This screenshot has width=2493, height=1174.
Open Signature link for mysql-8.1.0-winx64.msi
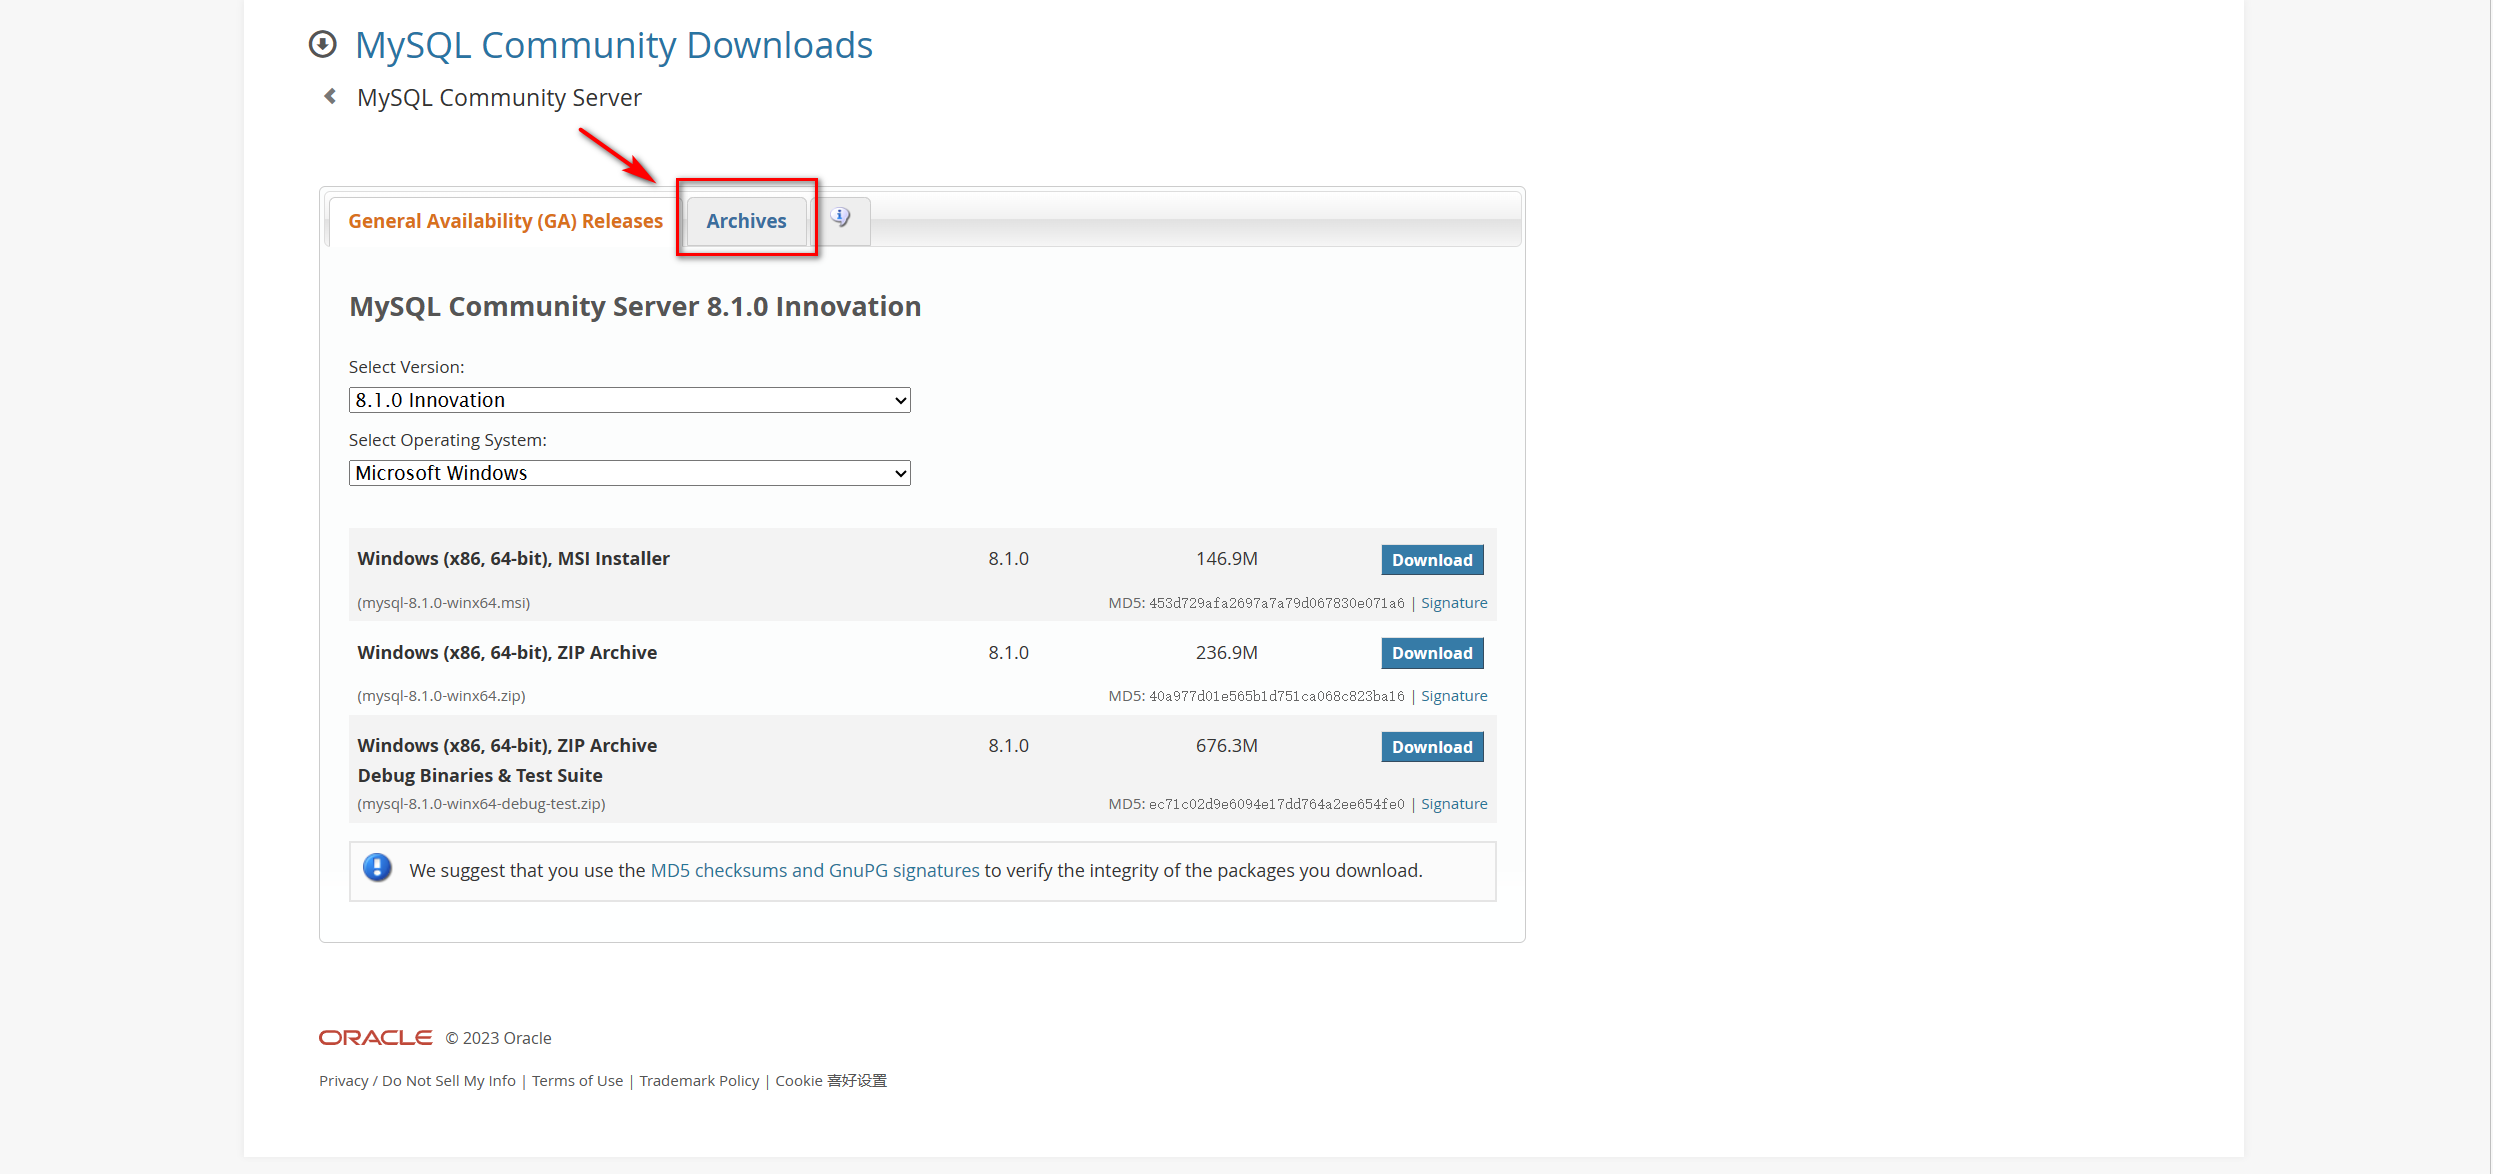tap(1454, 603)
